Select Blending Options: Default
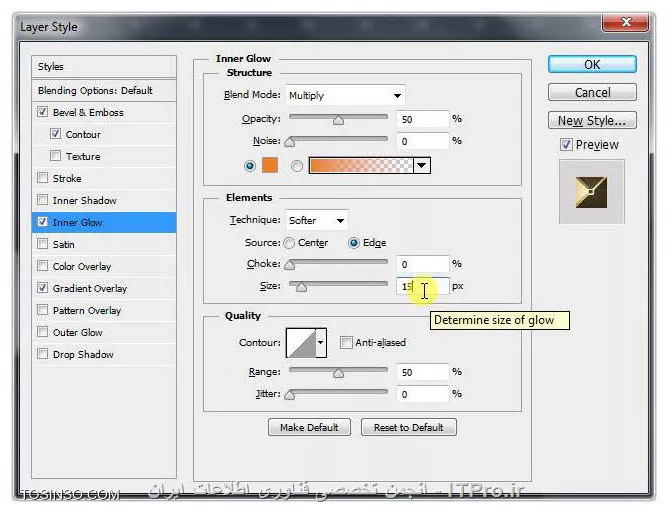672x516 pixels. pyautogui.click(x=104, y=90)
